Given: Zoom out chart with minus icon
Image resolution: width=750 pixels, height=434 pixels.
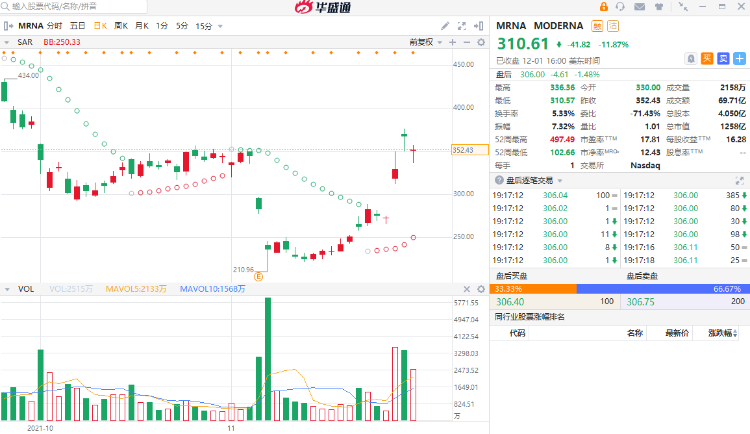Looking at the screenshot, I should click(467, 42).
